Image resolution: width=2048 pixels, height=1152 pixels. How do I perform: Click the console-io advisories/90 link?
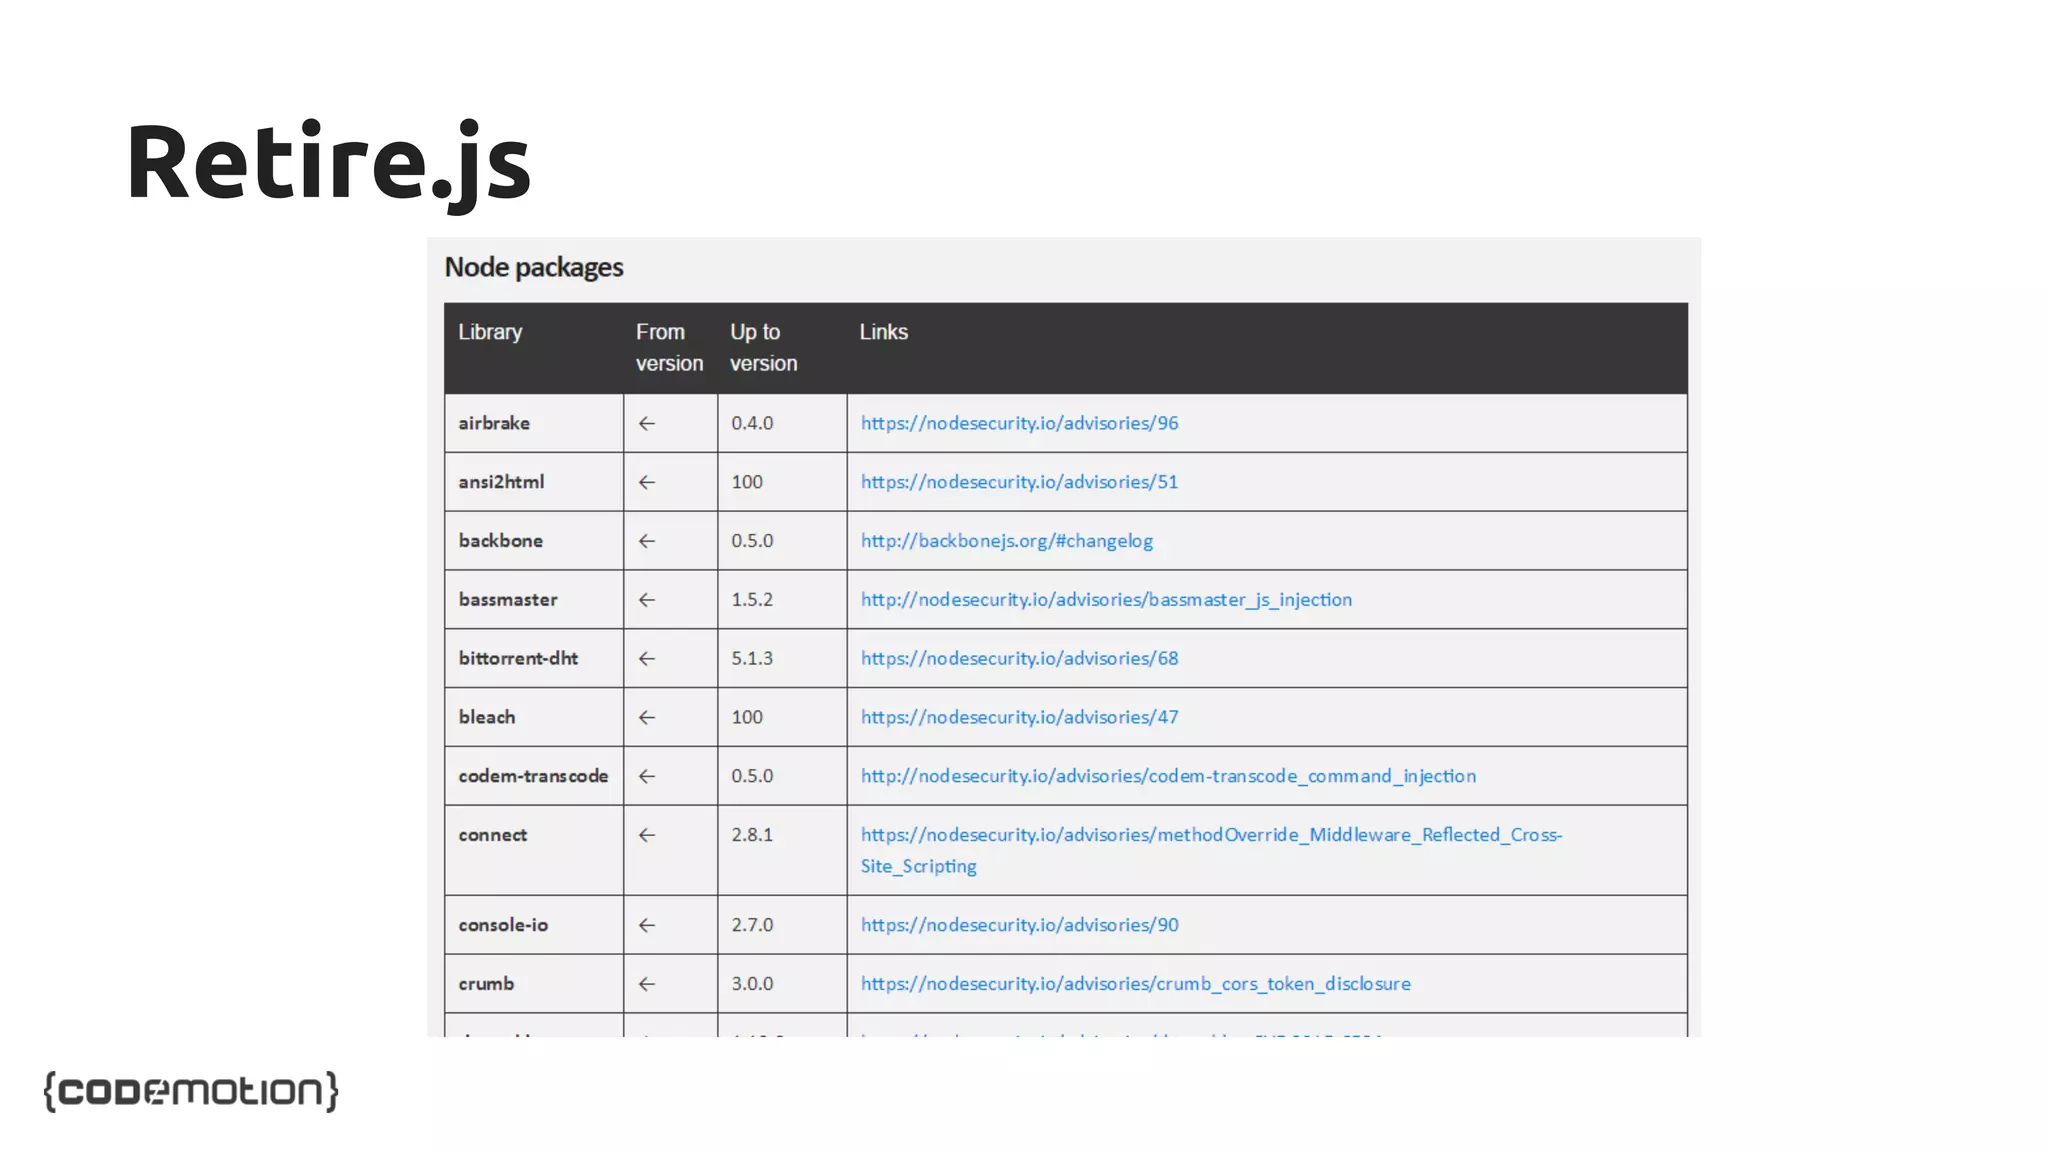click(x=1019, y=925)
